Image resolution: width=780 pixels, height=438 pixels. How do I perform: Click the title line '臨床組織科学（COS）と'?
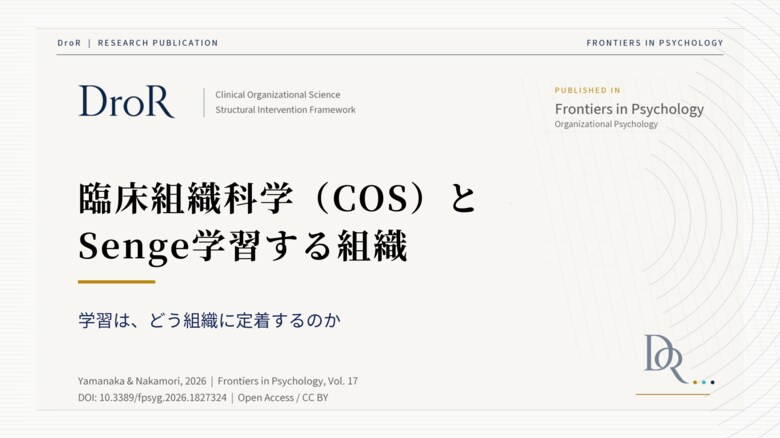pos(278,199)
